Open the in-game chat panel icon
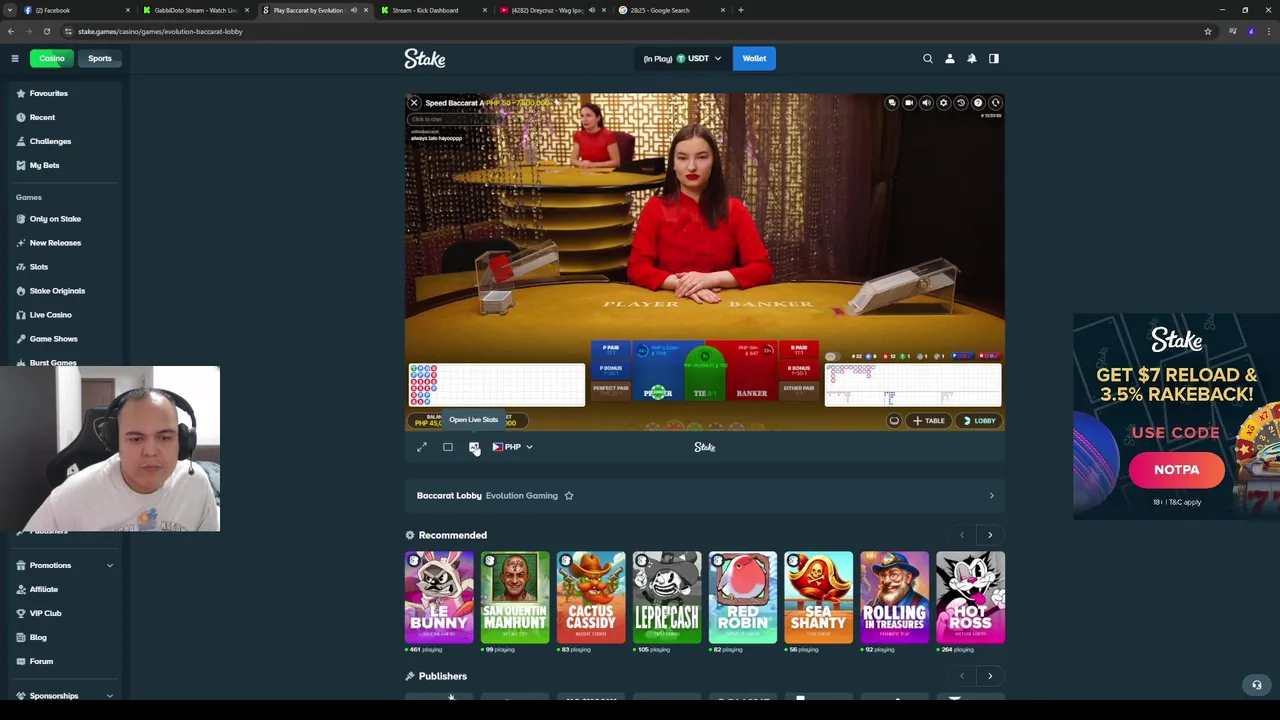1280x720 pixels. pyautogui.click(x=892, y=103)
